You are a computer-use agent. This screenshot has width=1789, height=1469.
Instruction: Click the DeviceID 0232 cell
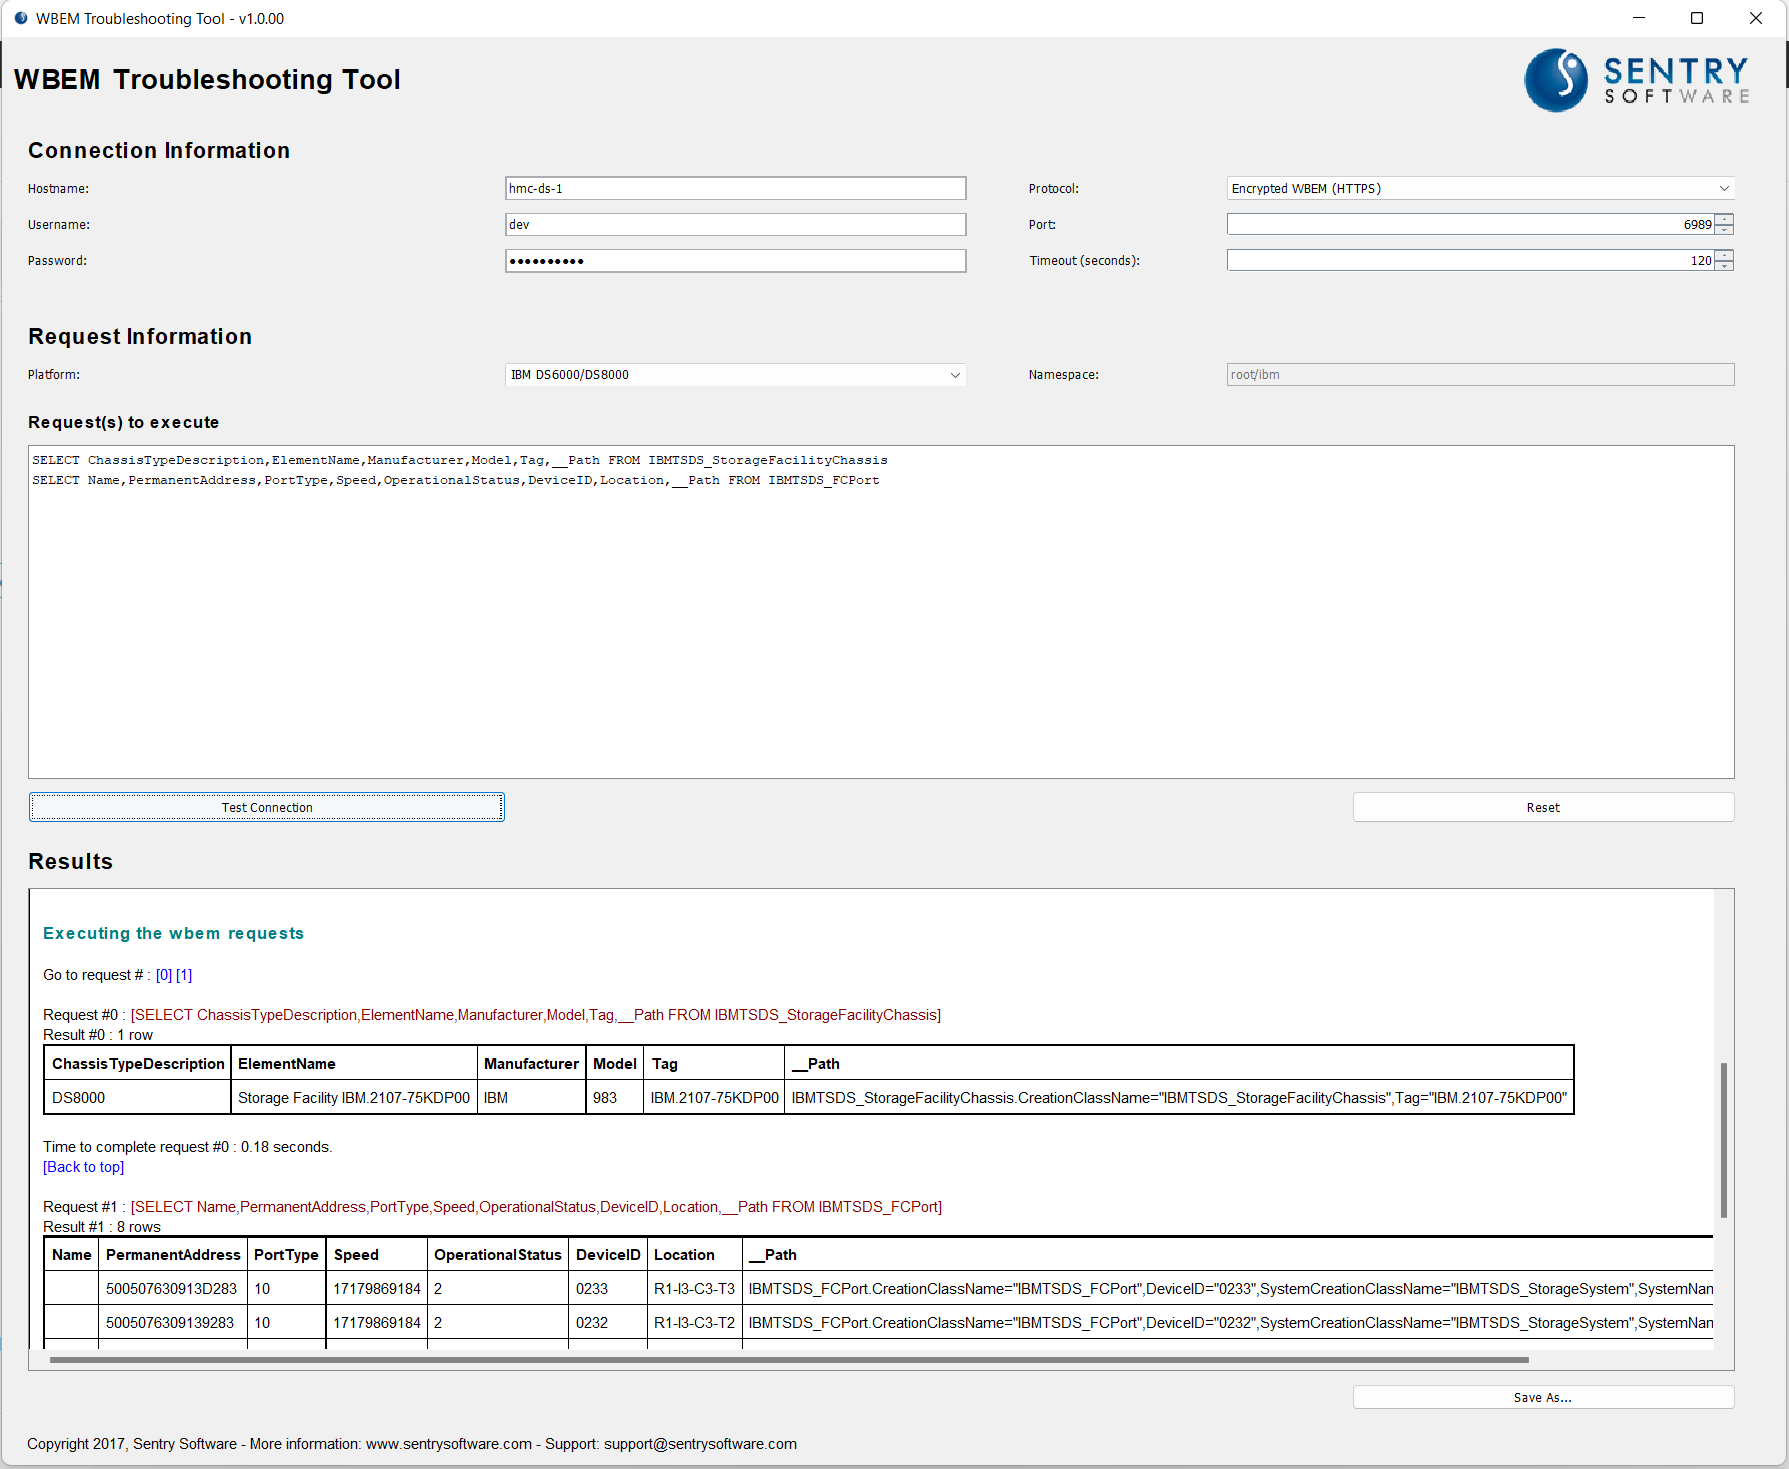click(608, 1323)
